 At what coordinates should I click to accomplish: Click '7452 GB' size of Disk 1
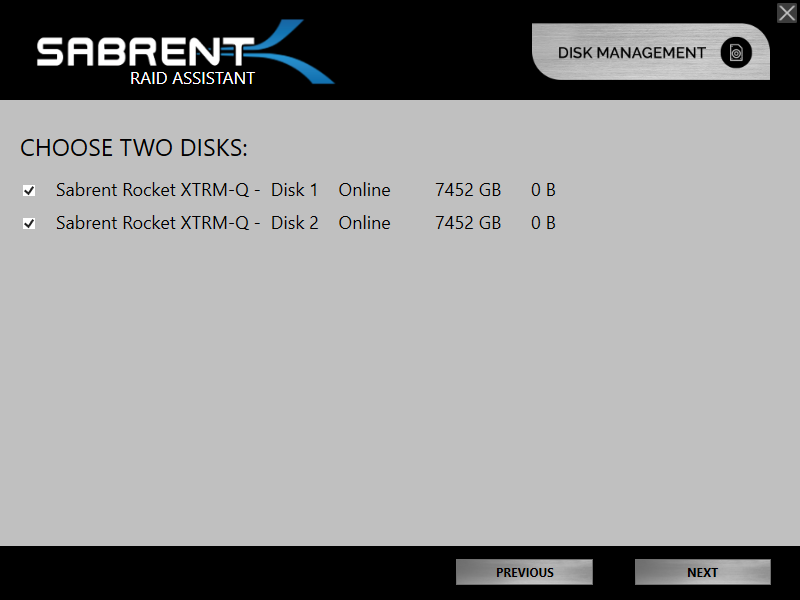click(x=468, y=190)
